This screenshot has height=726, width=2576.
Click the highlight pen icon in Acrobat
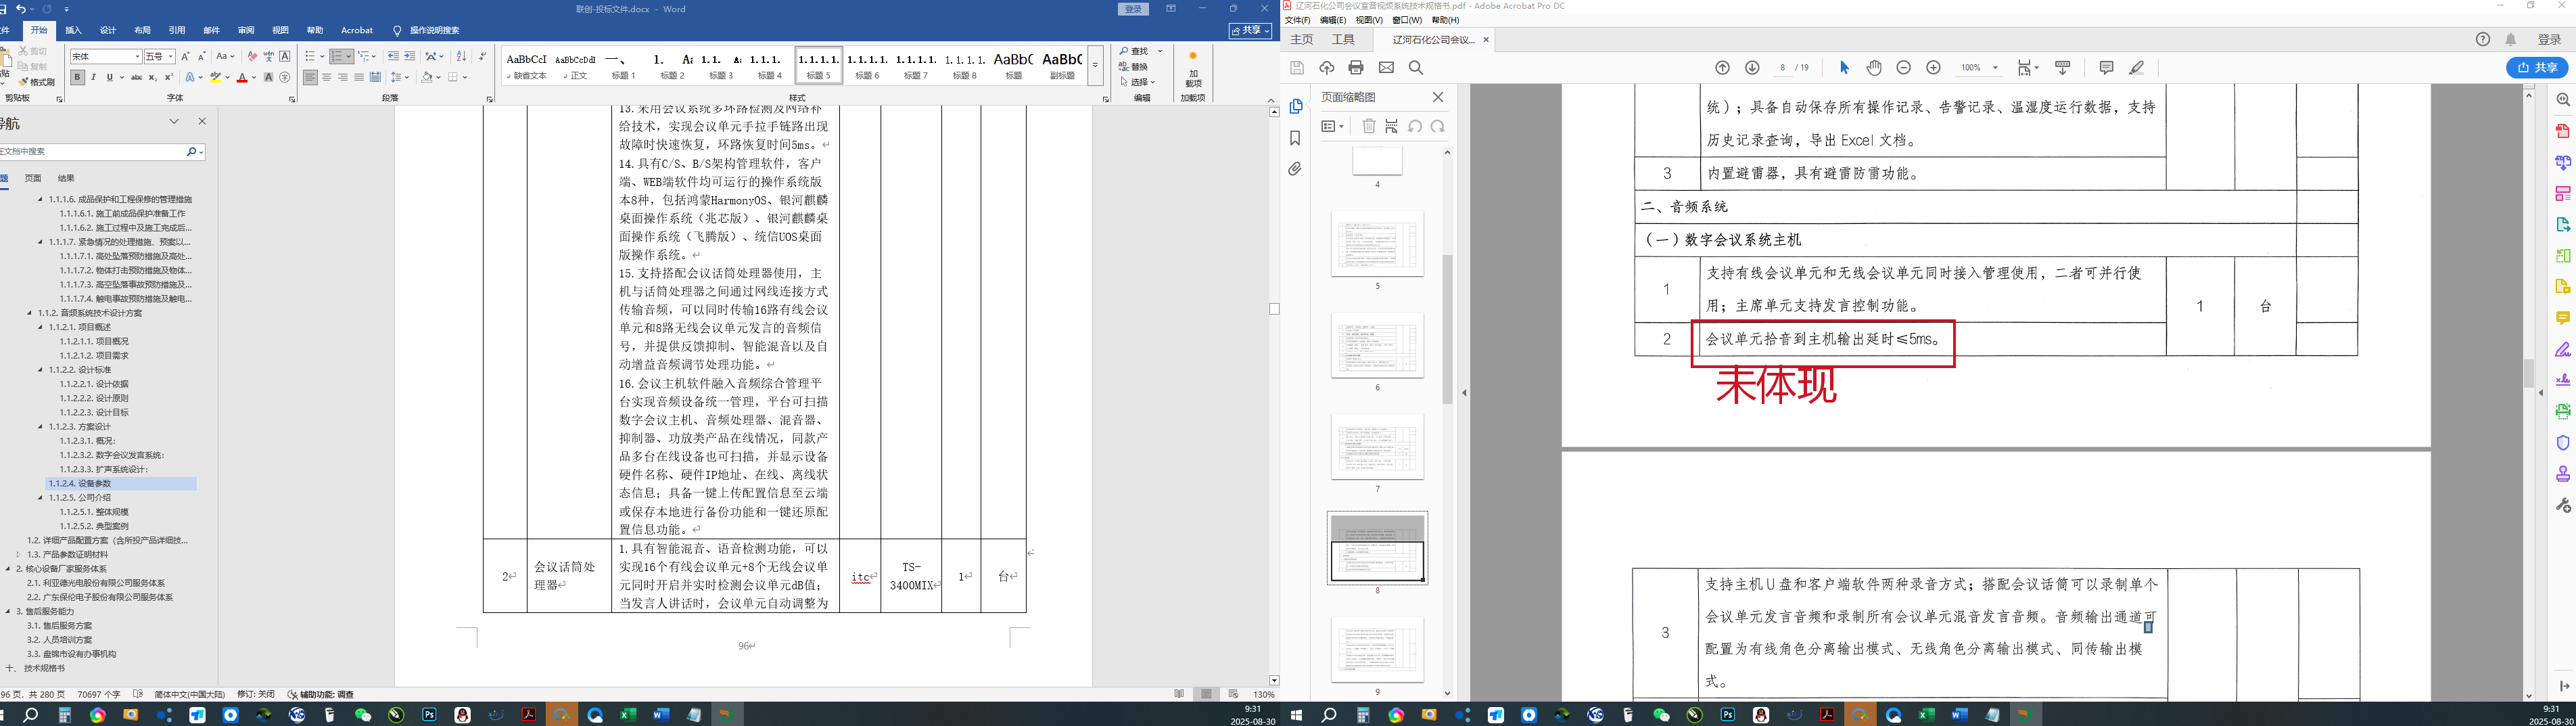point(2136,67)
